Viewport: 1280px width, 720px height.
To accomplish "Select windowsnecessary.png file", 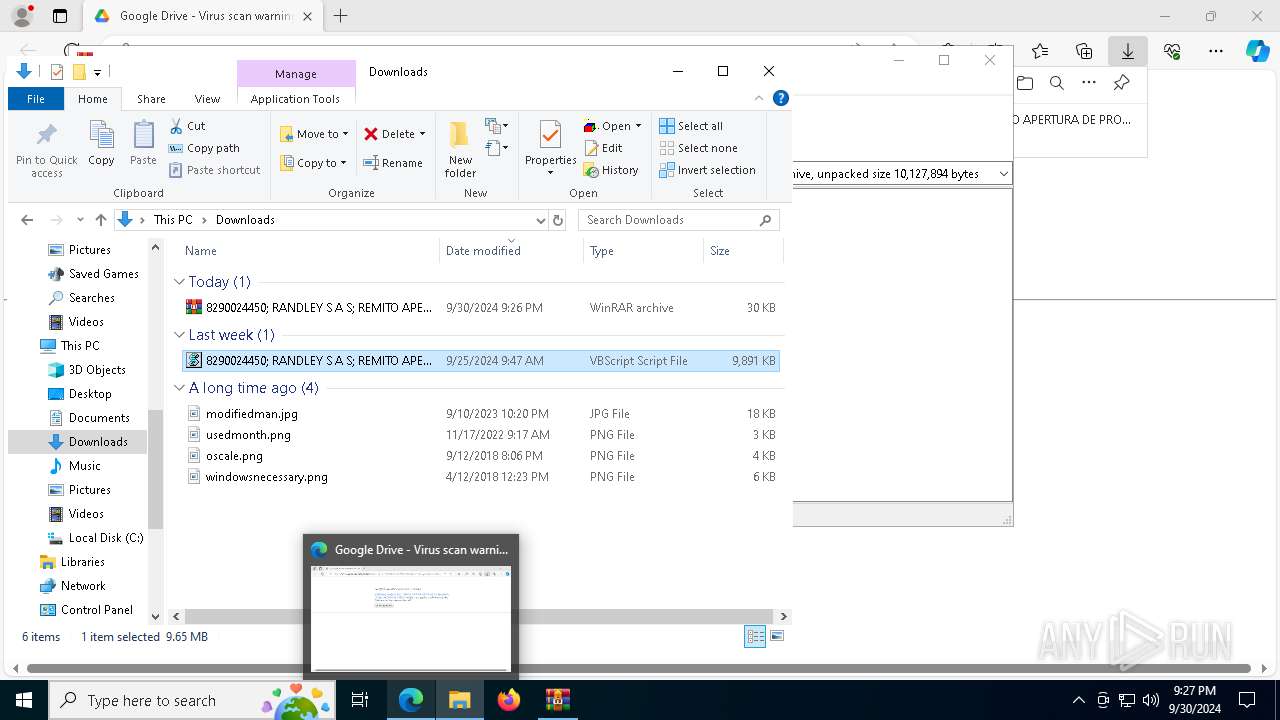I will point(480,477).
